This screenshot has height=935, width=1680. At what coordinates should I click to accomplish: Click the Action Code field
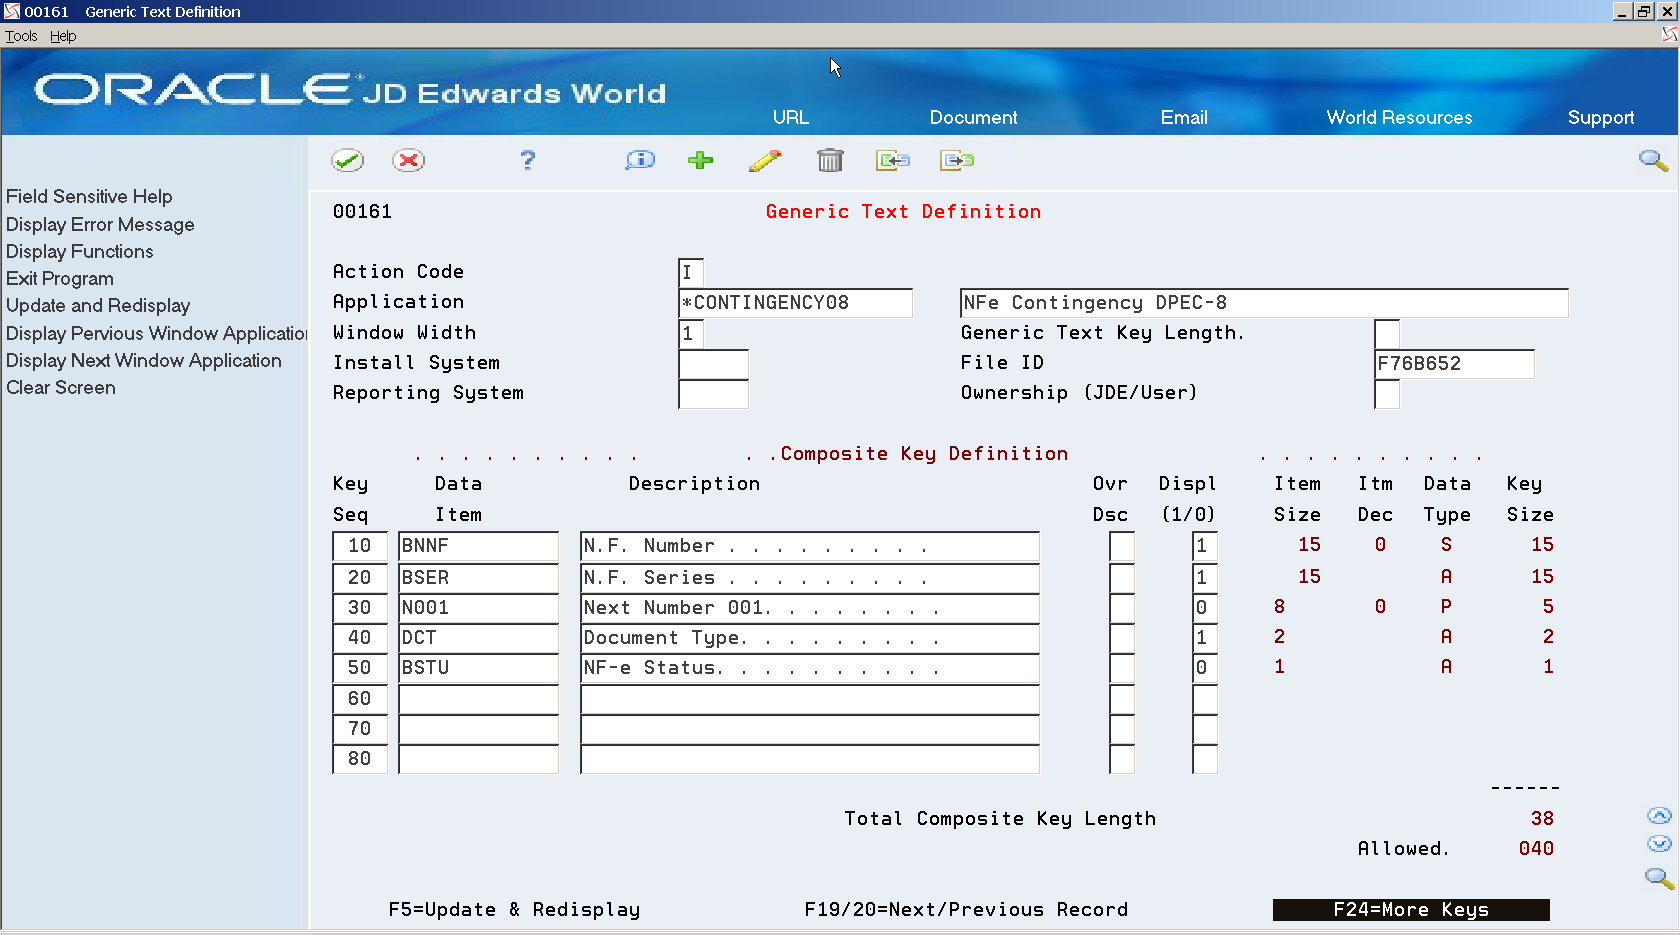pos(691,272)
